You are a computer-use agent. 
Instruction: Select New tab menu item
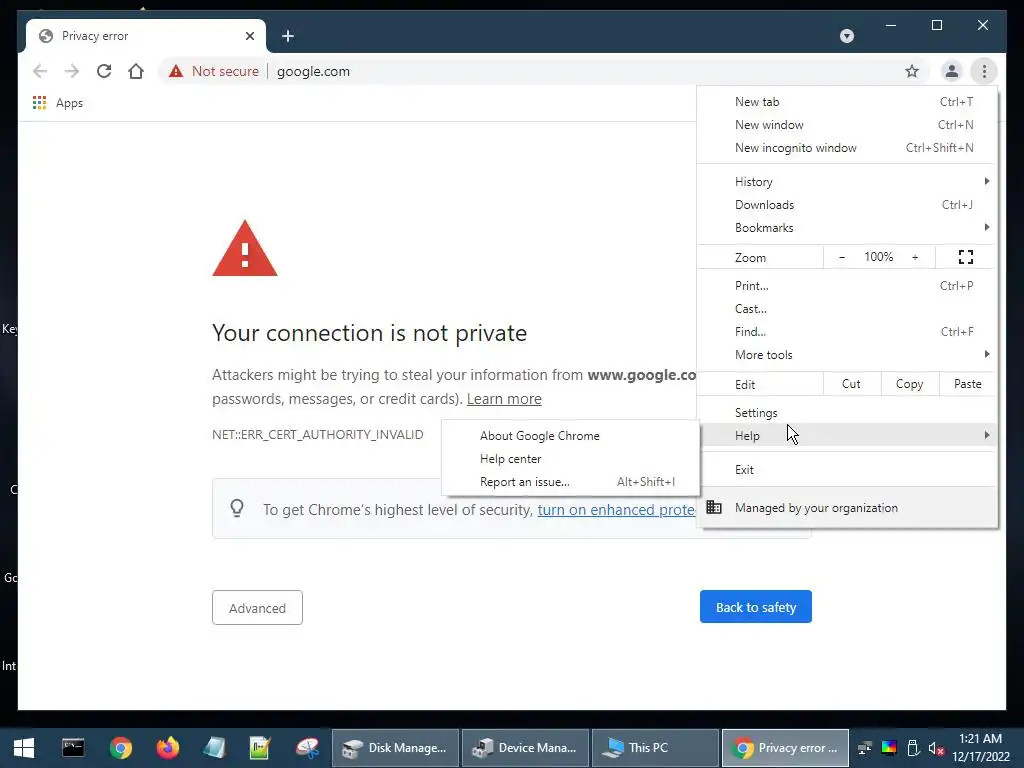pyautogui.click(x=847, y=102)
